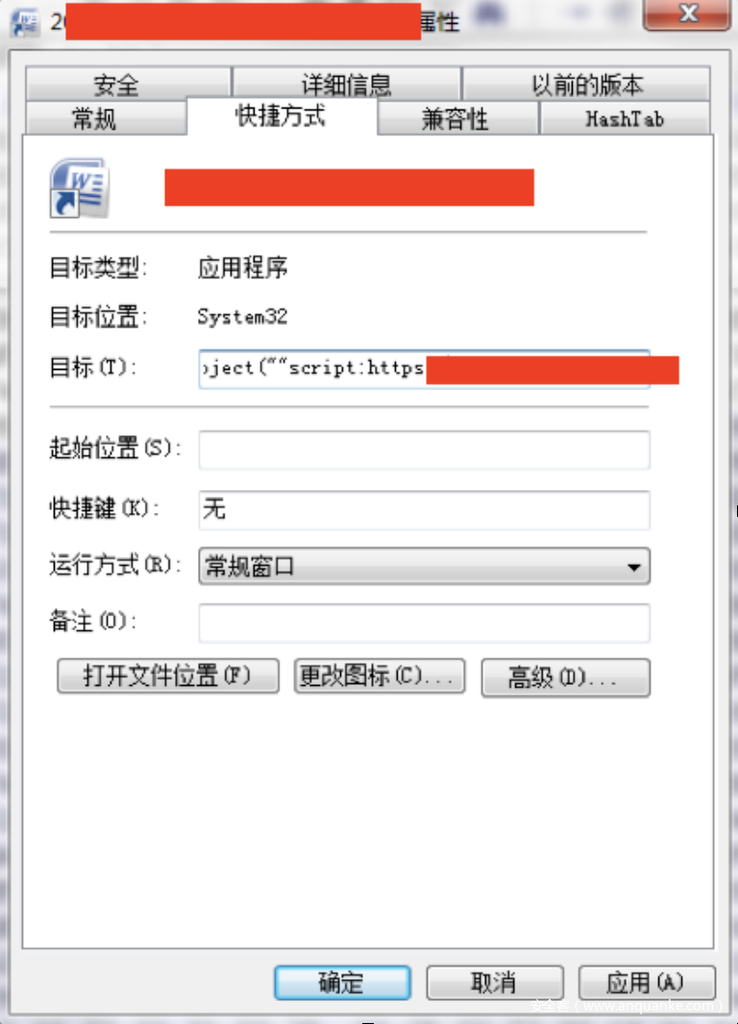The image size is (738, 1024).
Task: Select the 快捷方式 tab
Action: click(x=281, y=116)
